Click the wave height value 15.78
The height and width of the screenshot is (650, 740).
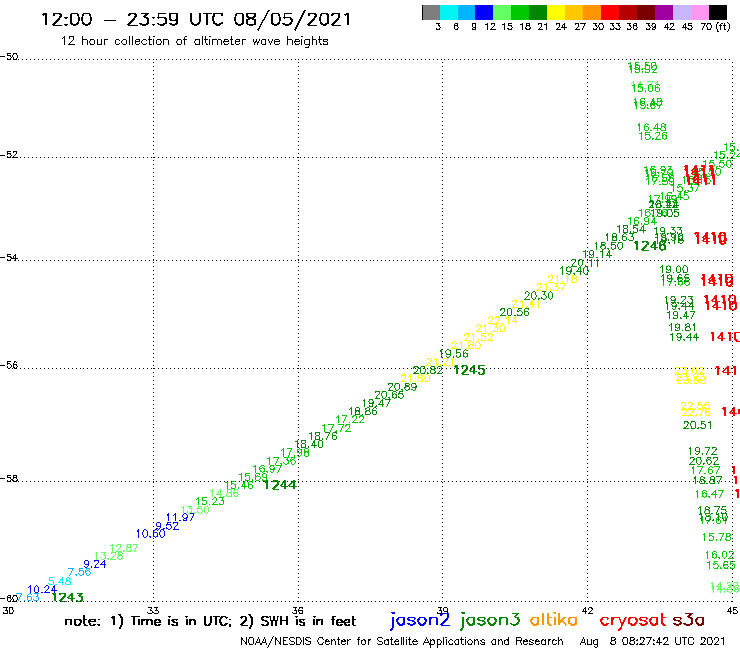[x=716, y=537]
